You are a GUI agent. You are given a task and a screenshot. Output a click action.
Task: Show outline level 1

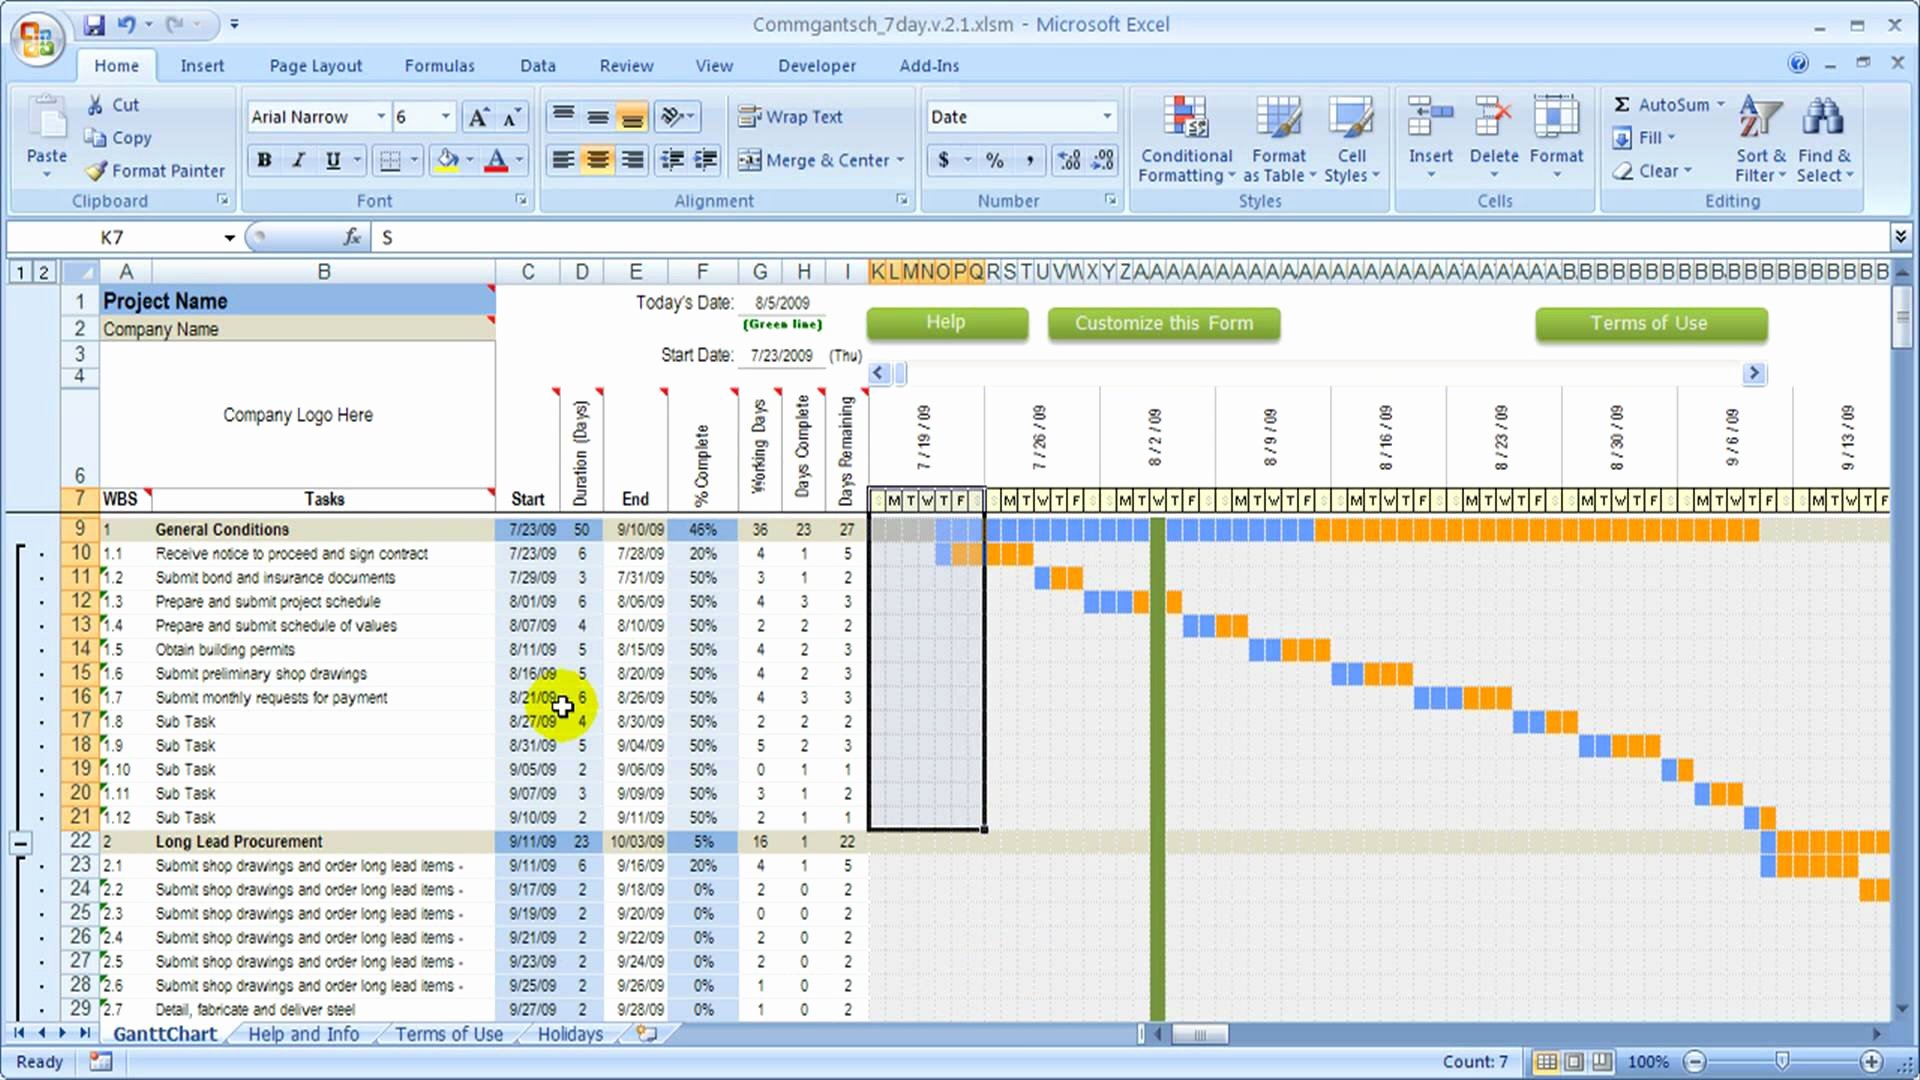(20, 272)
